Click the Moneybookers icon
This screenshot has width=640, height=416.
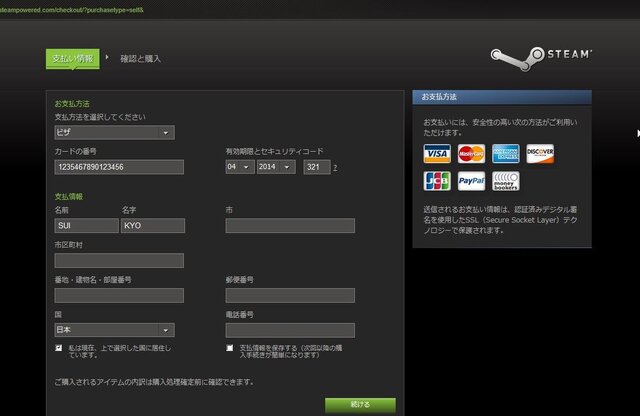click(506, 181)
